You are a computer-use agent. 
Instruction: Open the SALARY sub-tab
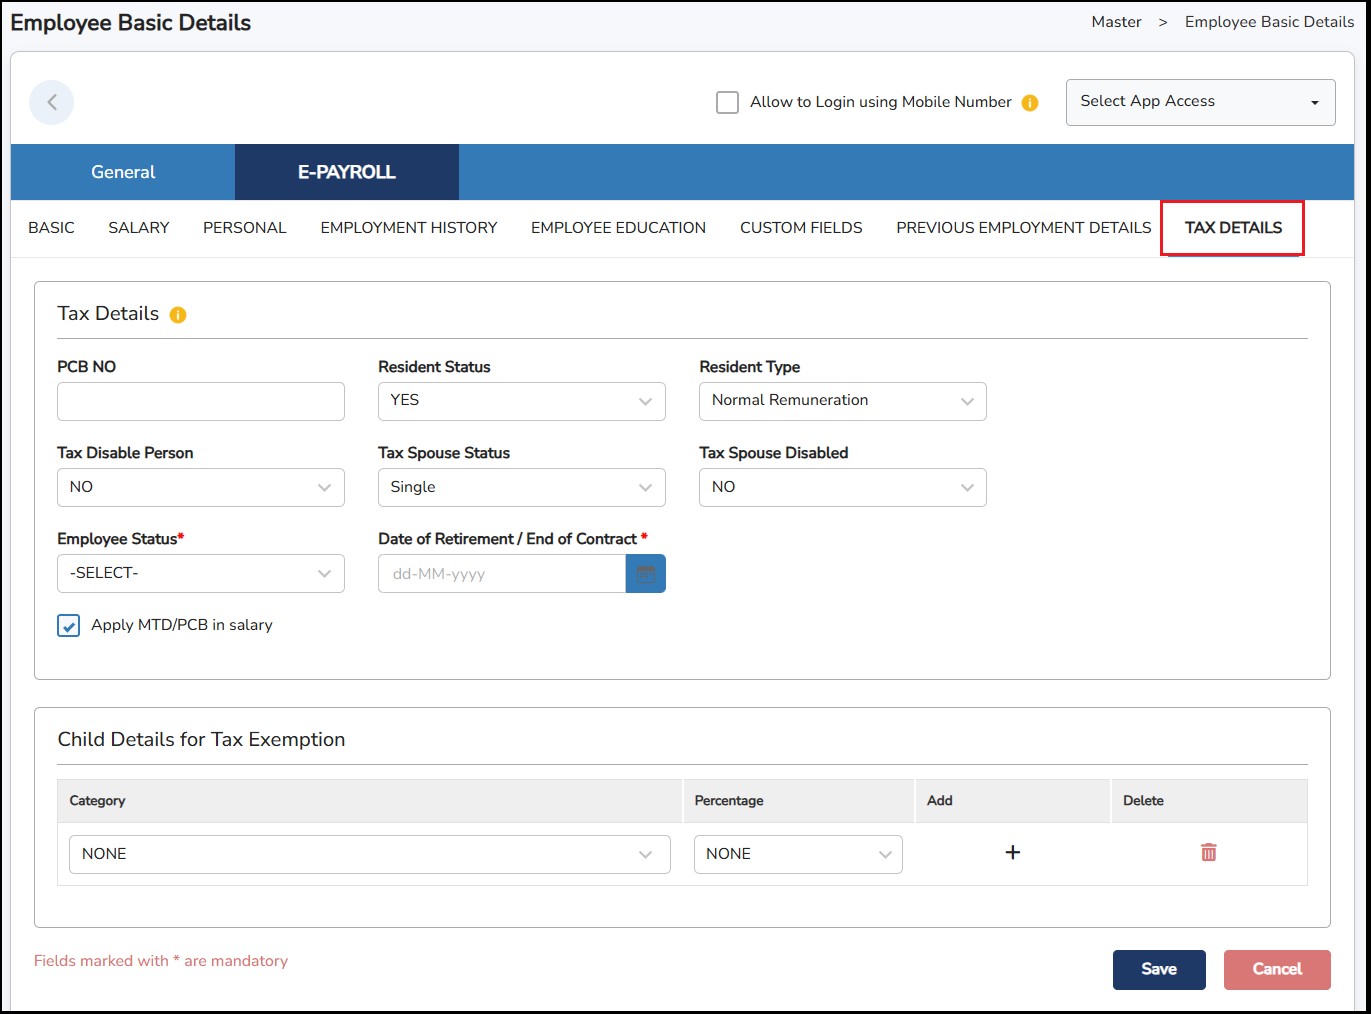139,228
